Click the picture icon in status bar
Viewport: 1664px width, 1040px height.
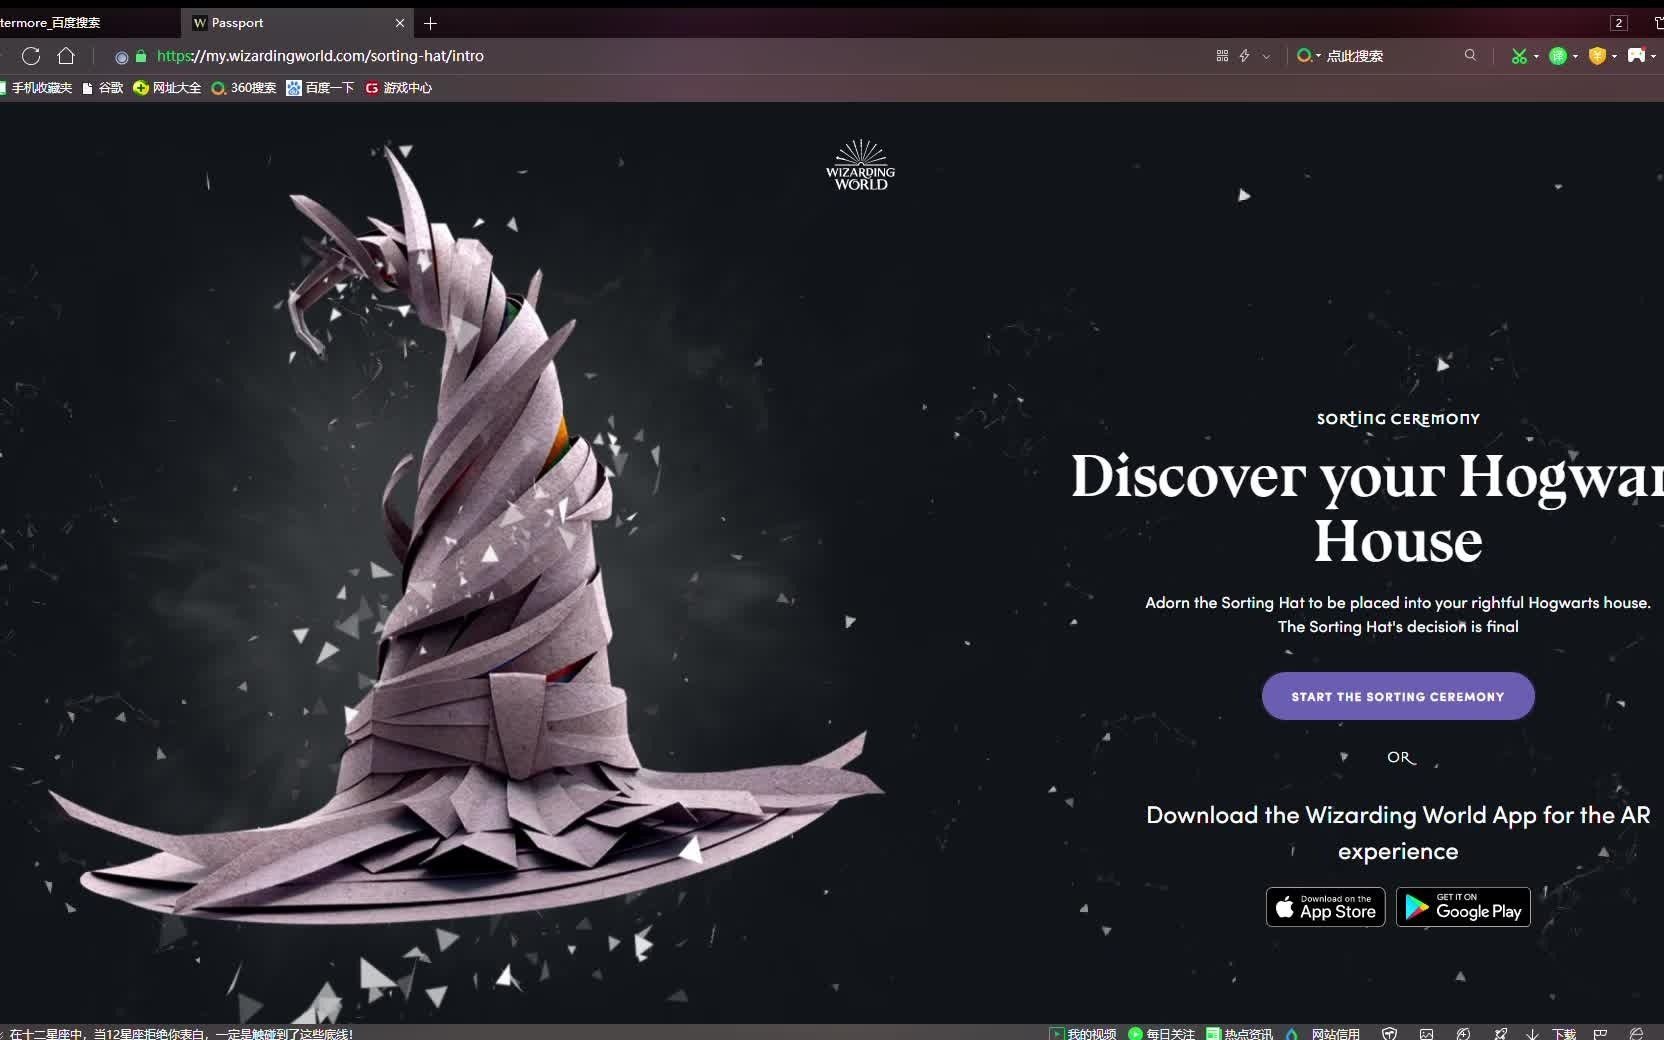click(x=1427, y=1033)
